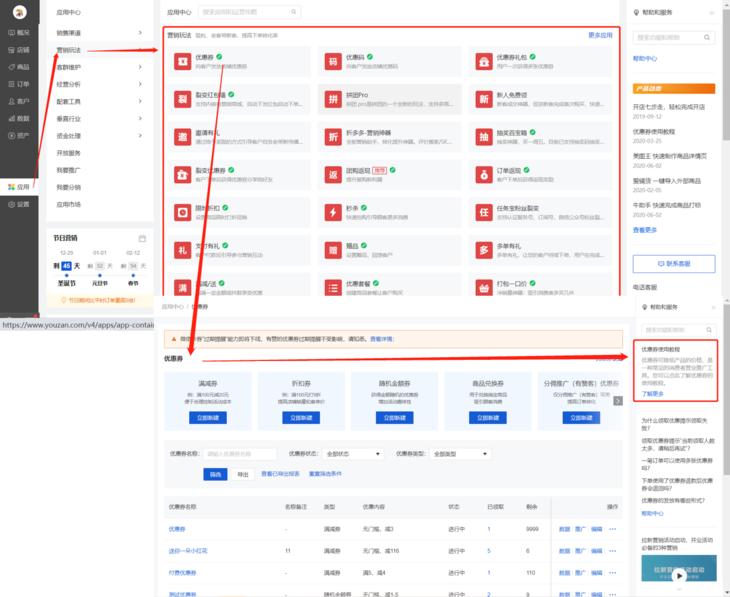Screen dimensions: 730x597
Task: Open the 邀请有礼 app icon
Action: [x=182, y=137]
